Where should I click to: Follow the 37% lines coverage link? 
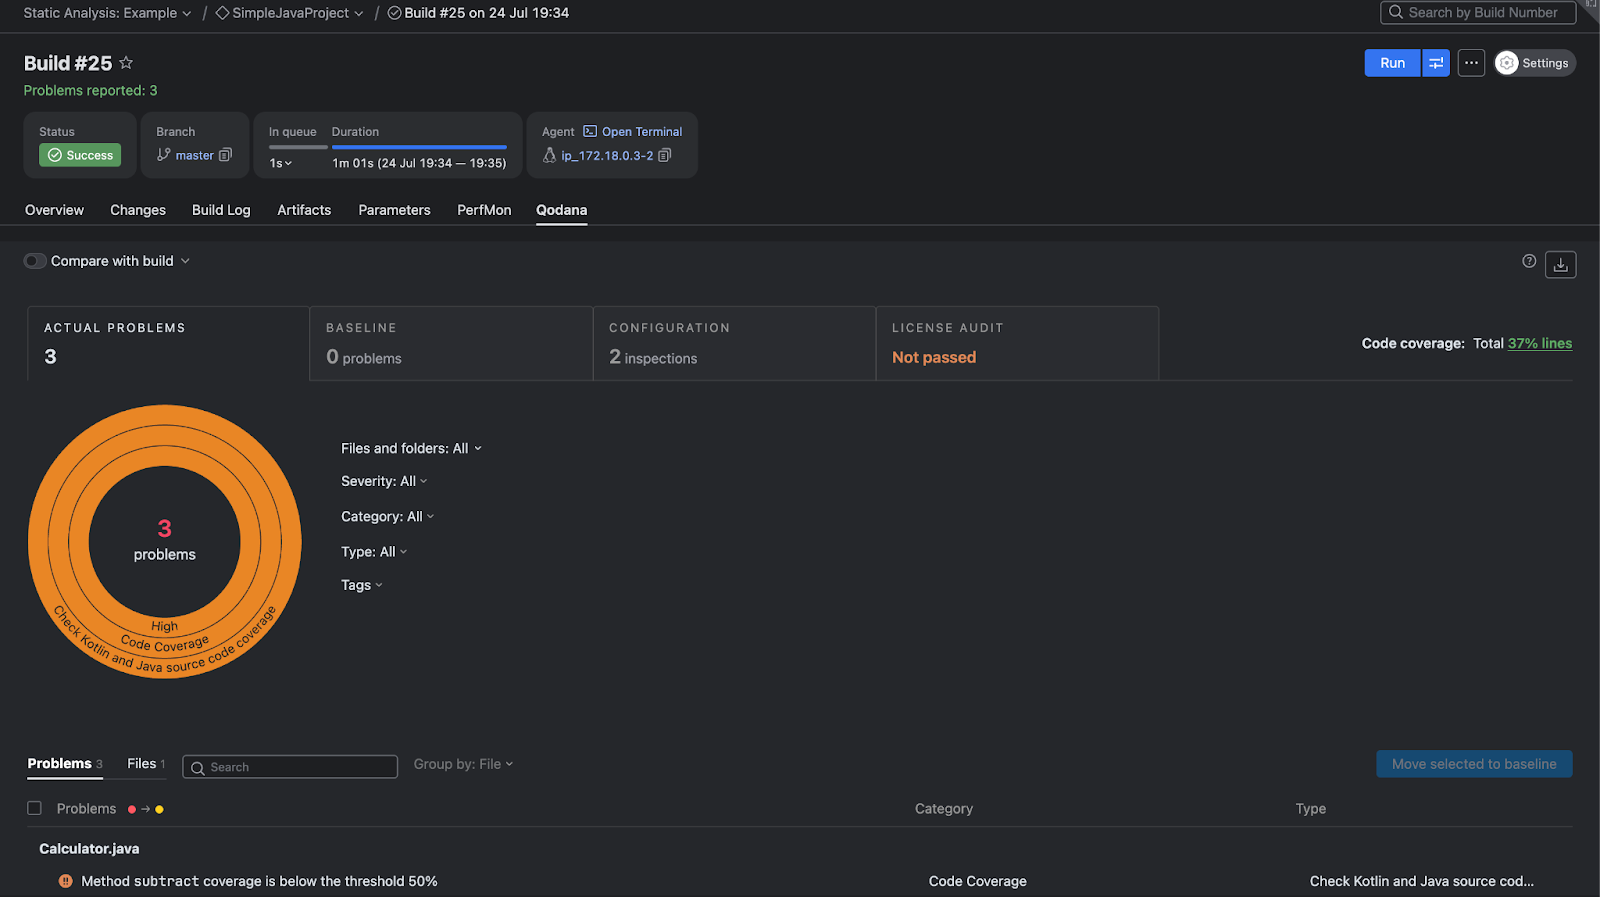coord(1539,343)
